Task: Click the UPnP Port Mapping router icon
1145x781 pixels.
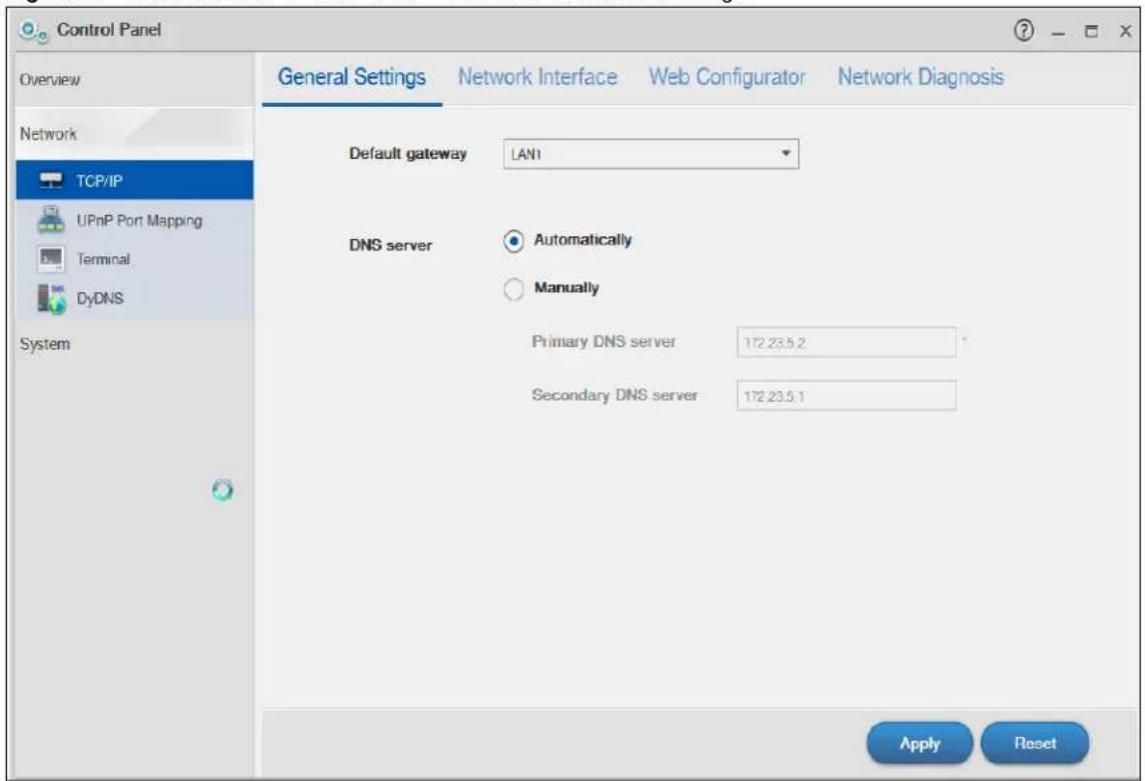Action: click(51, 220)
